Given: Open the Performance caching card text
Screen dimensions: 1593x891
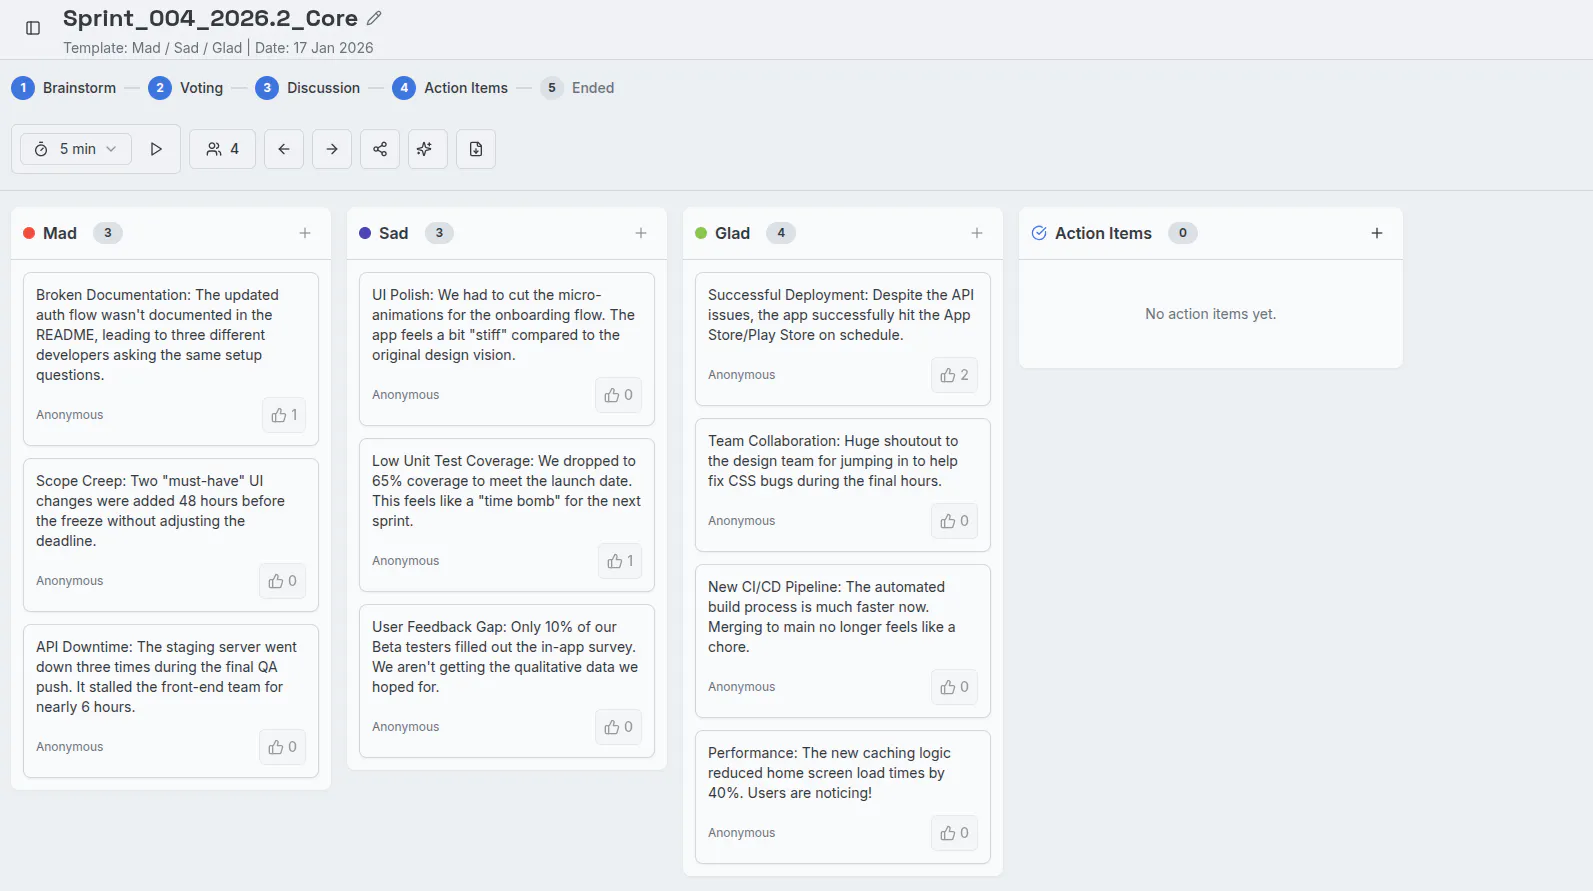Looking at the screenshot, I should 830,773.
